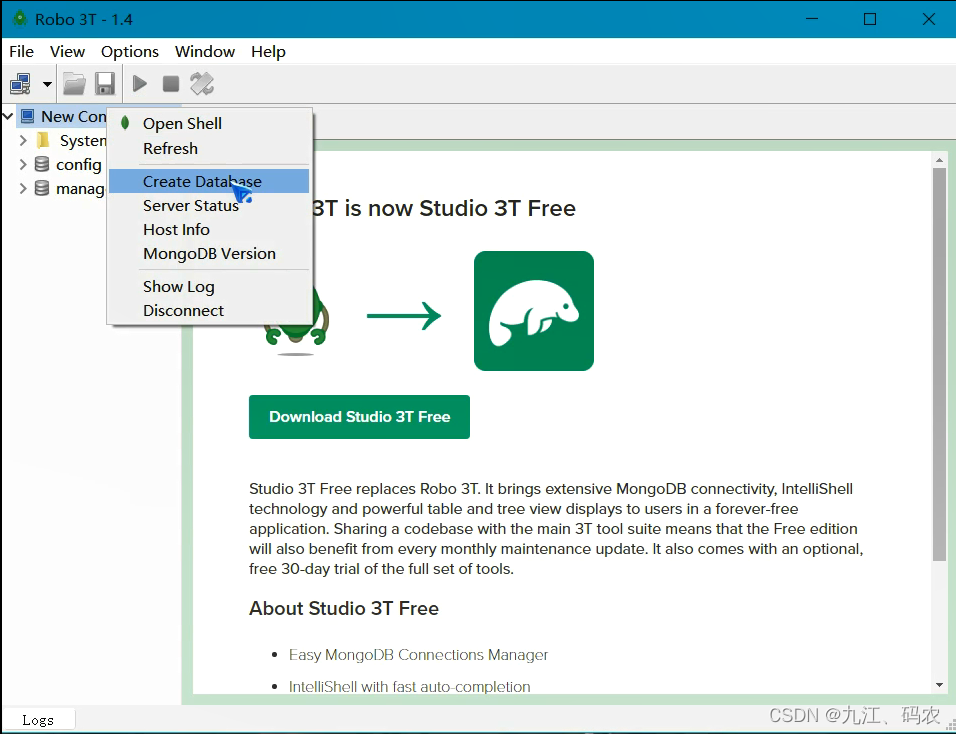Click the Connect to MongoDB toolbar icon
The height and width of the screenshot is (734, 956).
click(21, 84)
